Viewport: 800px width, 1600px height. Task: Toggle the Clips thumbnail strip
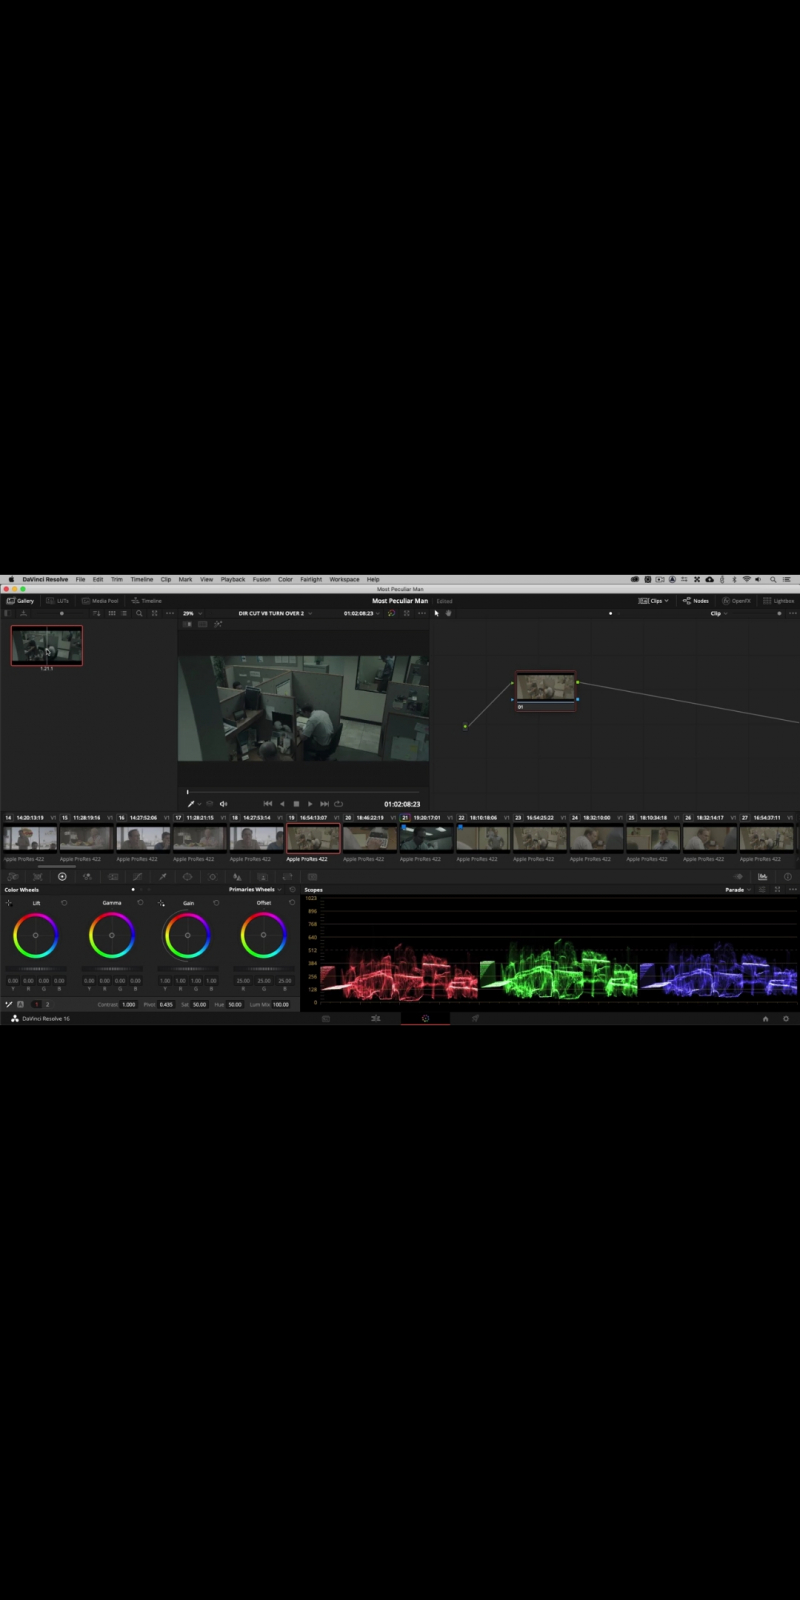652,601
